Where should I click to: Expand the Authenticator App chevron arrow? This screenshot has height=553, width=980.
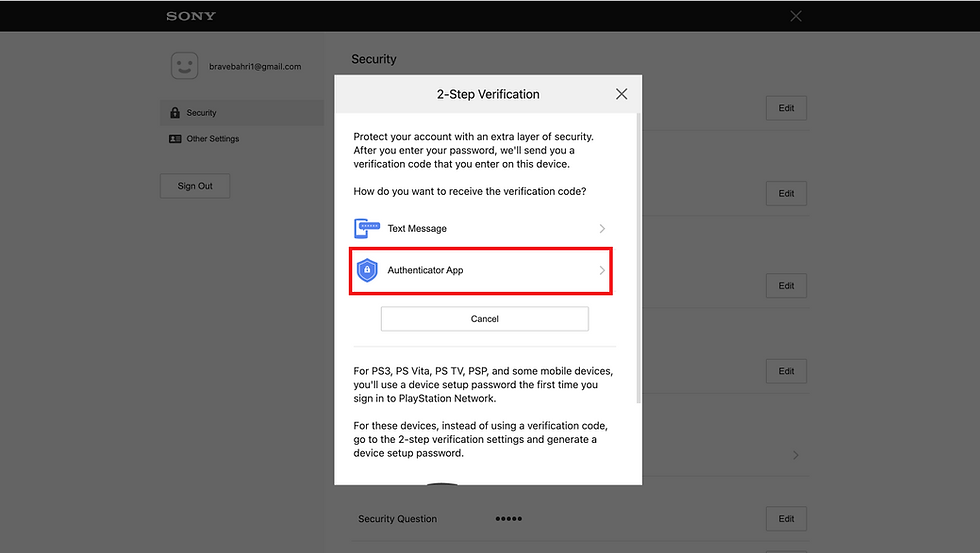602,271
